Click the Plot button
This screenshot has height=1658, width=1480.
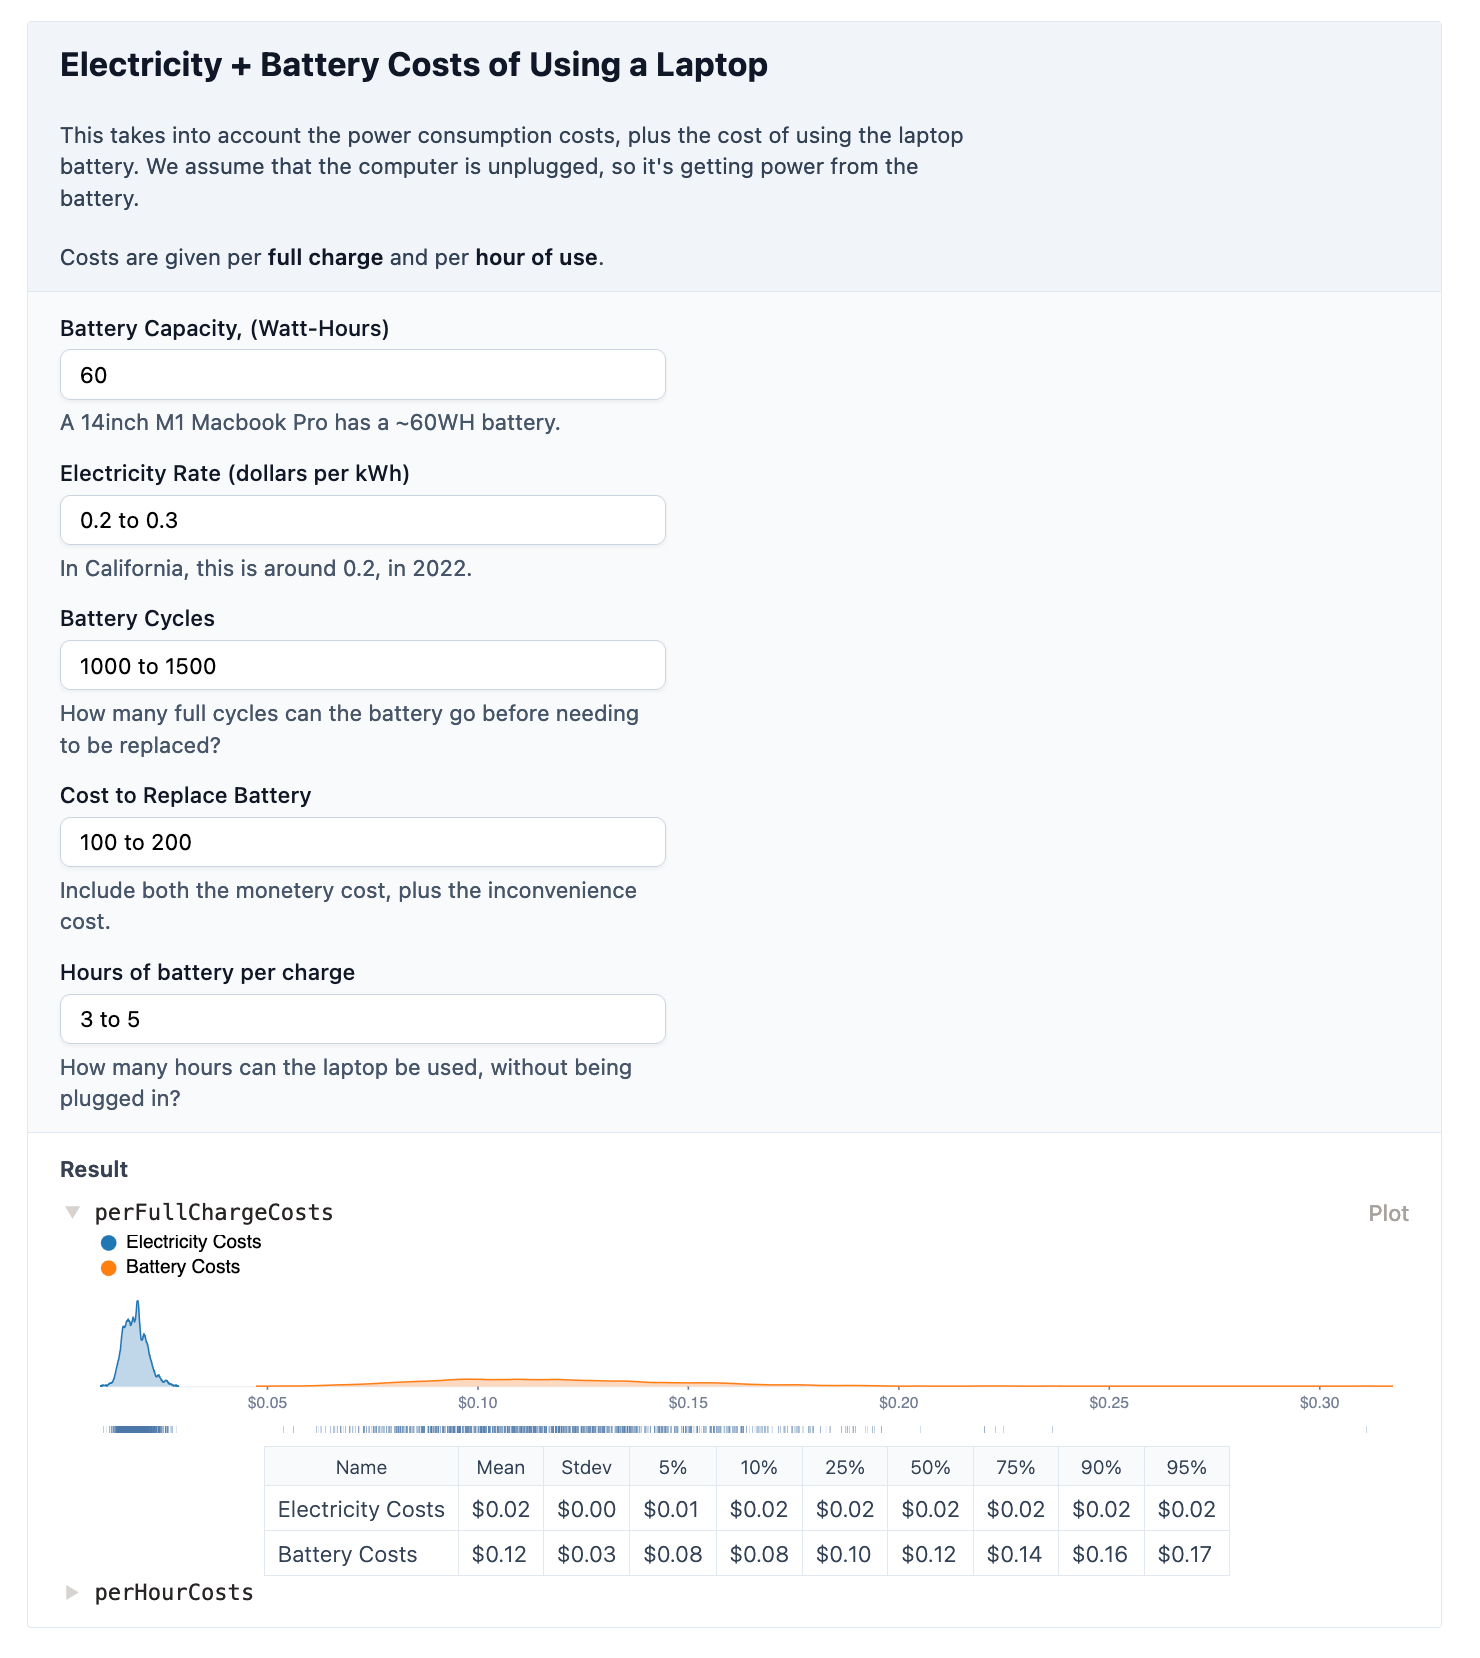[x=1388, y=1213]
